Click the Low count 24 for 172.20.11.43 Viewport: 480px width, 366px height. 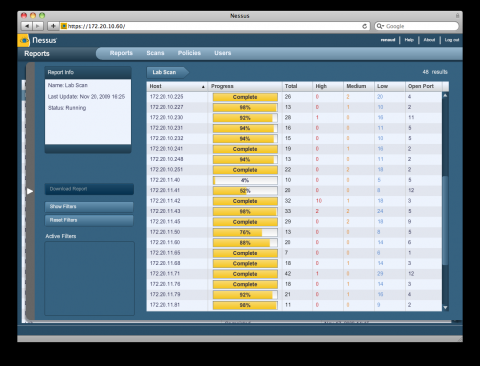pyautogui.click(x=380, y=211)
